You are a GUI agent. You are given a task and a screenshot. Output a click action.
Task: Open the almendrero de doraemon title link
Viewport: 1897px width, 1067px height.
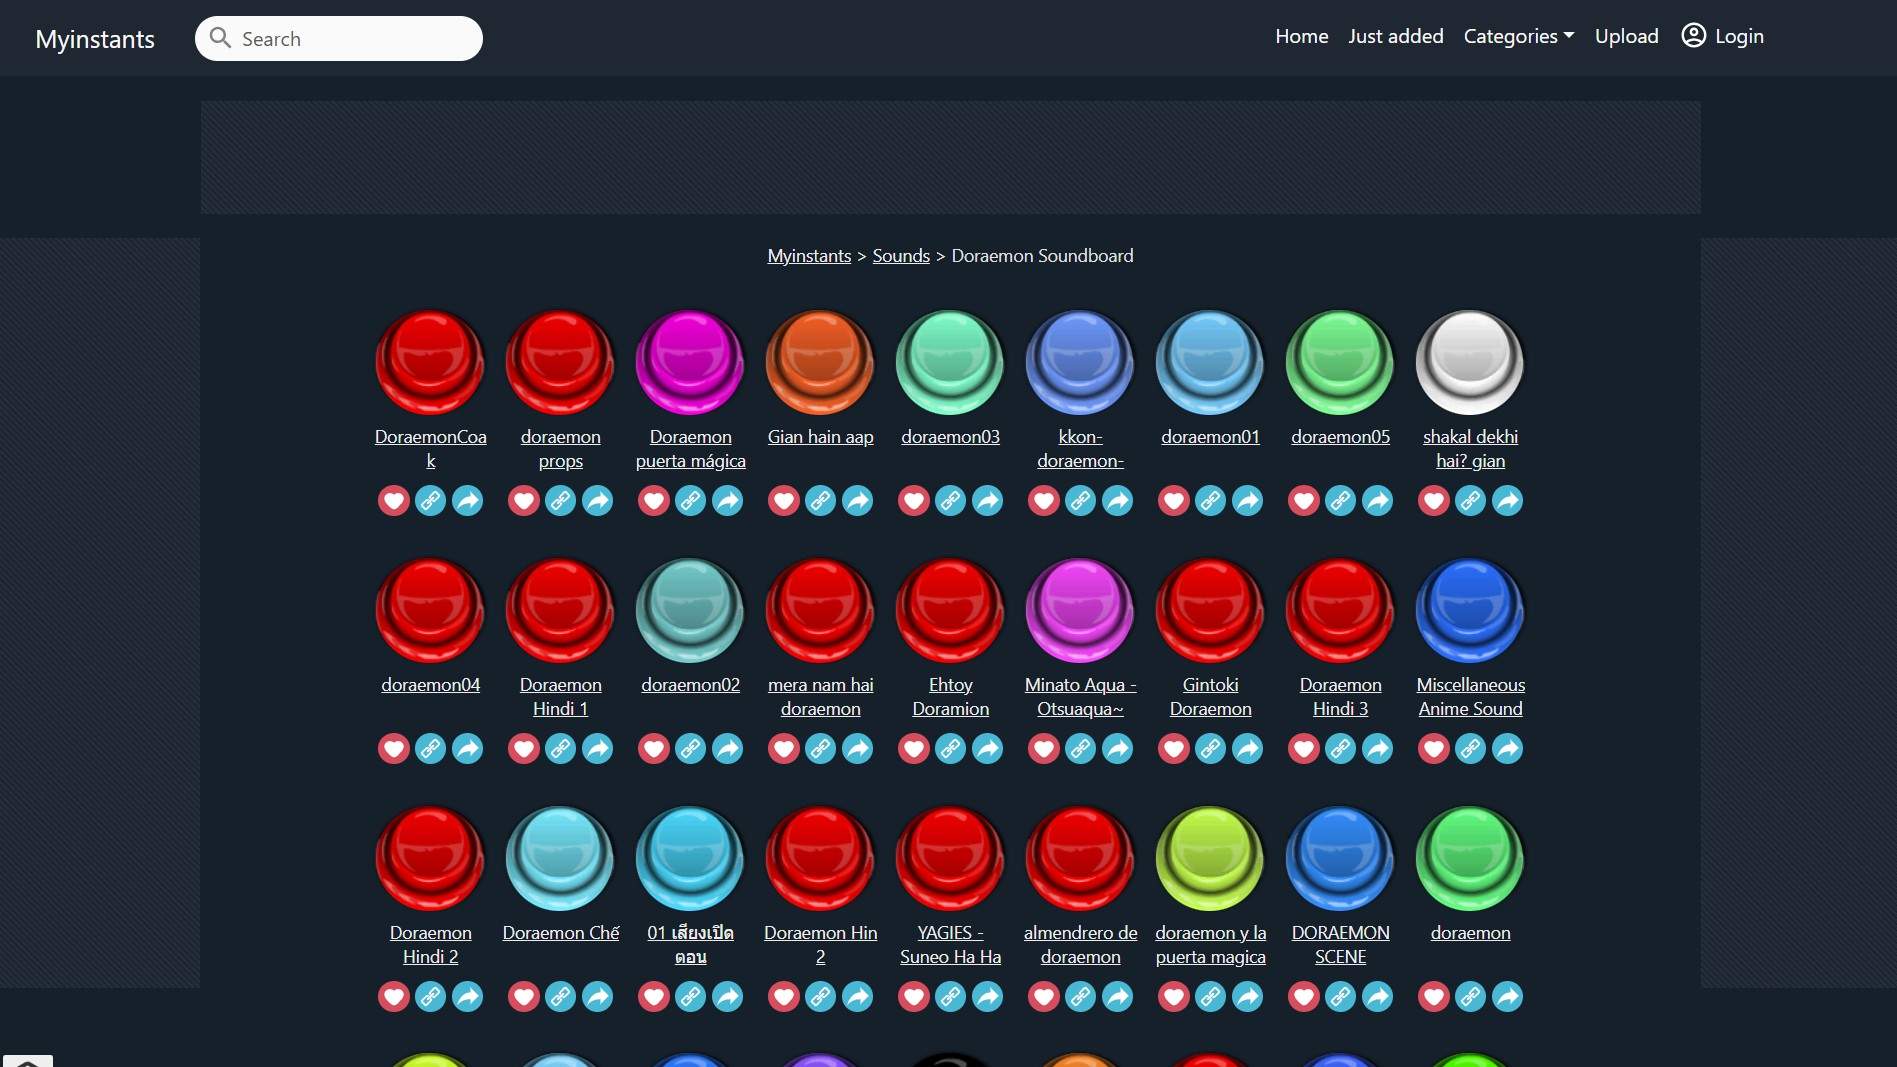point(1080,945)
